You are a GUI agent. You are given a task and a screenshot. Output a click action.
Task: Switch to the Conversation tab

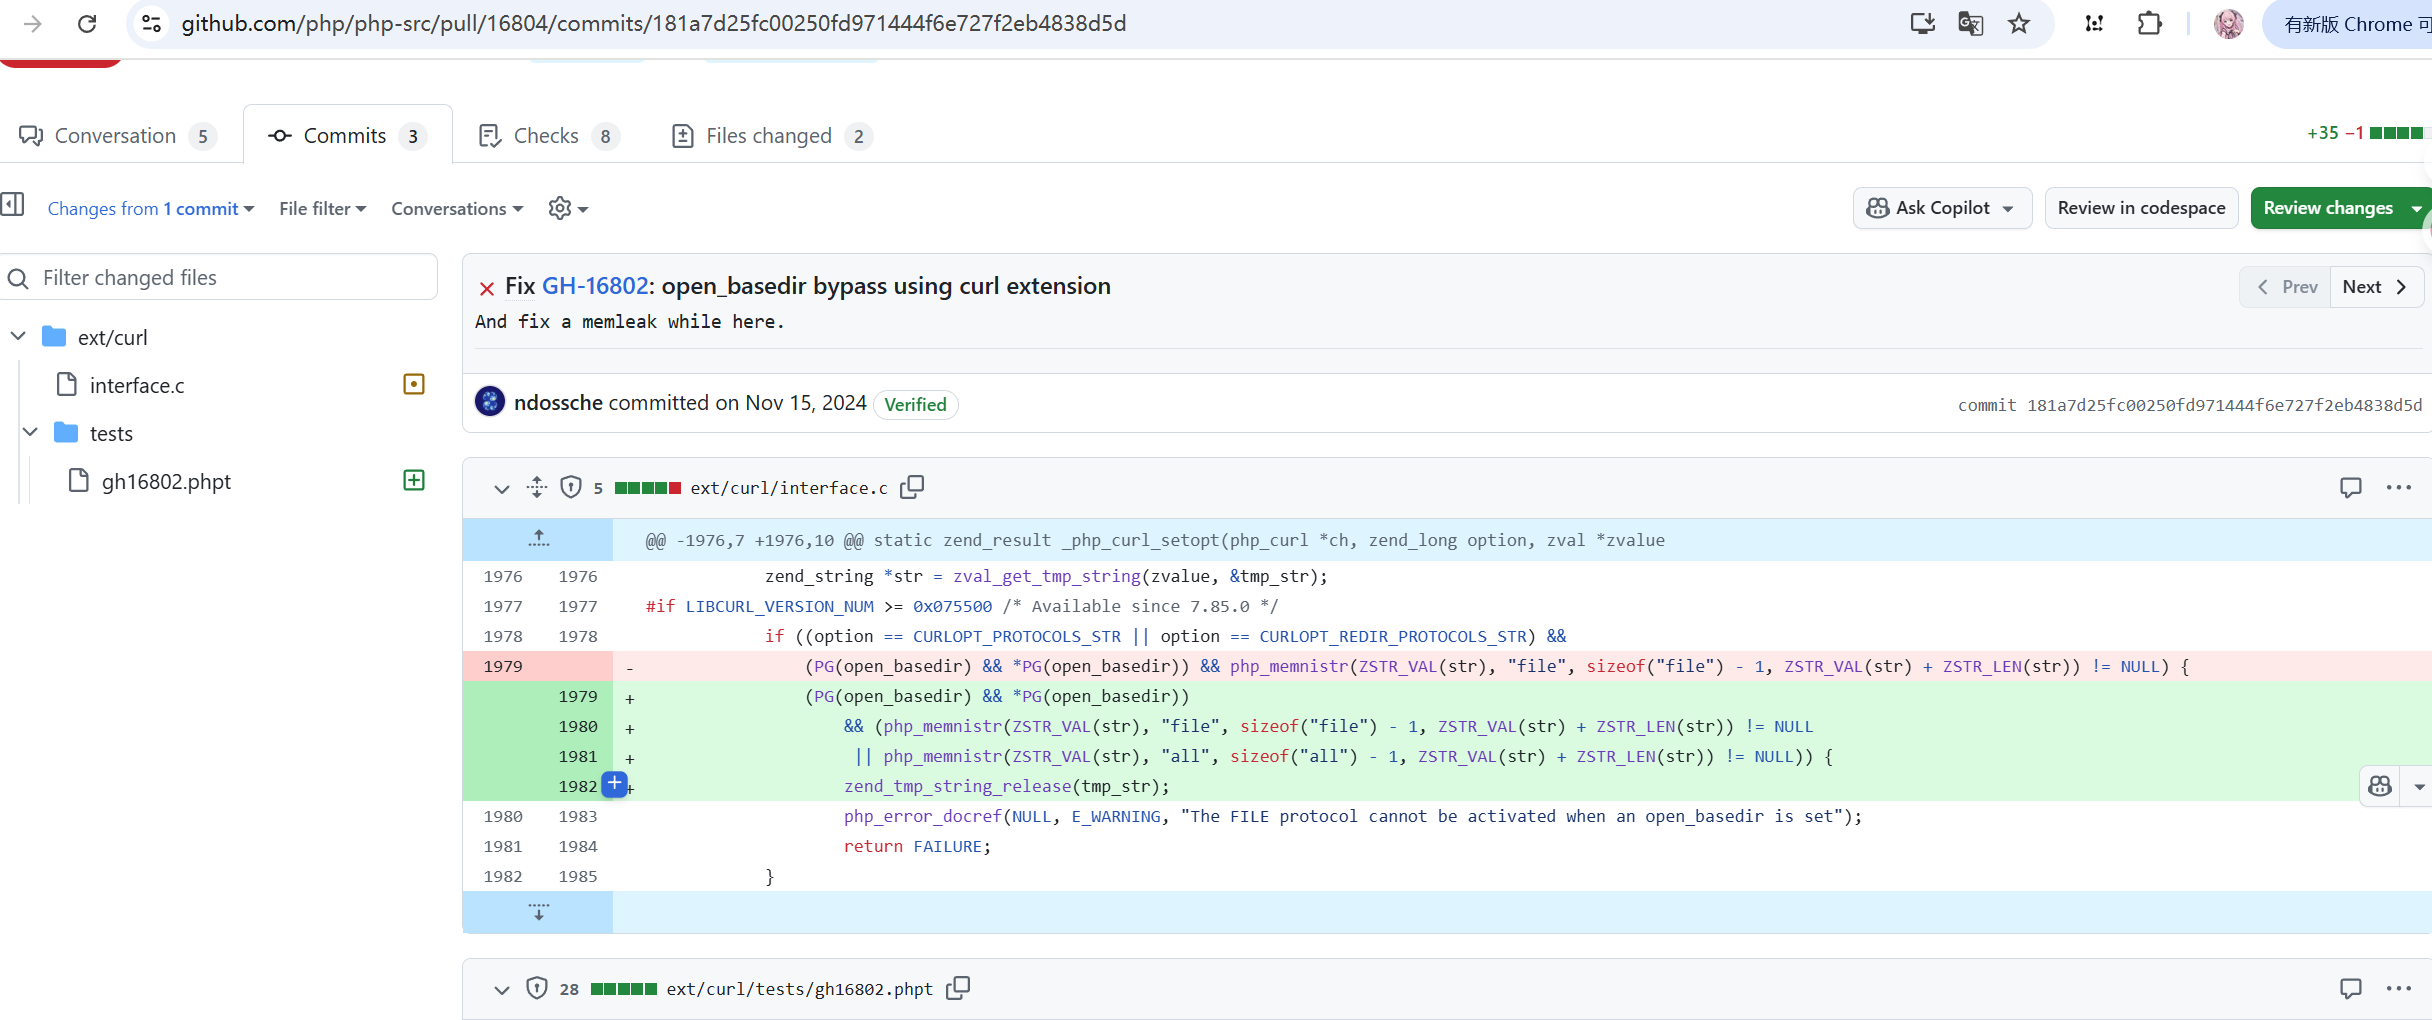pos(116,136)
